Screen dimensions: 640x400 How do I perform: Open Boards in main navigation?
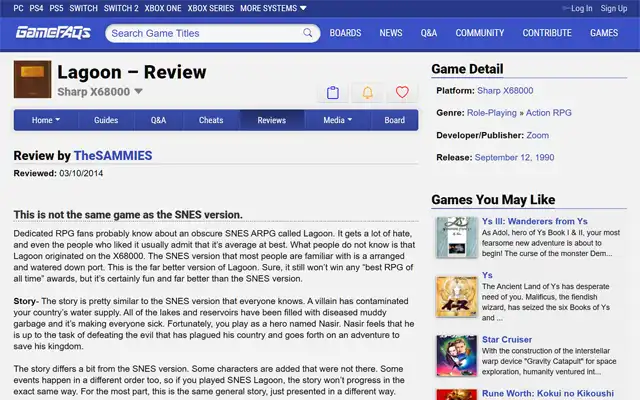pyautogui.click(x=345, y=33)
